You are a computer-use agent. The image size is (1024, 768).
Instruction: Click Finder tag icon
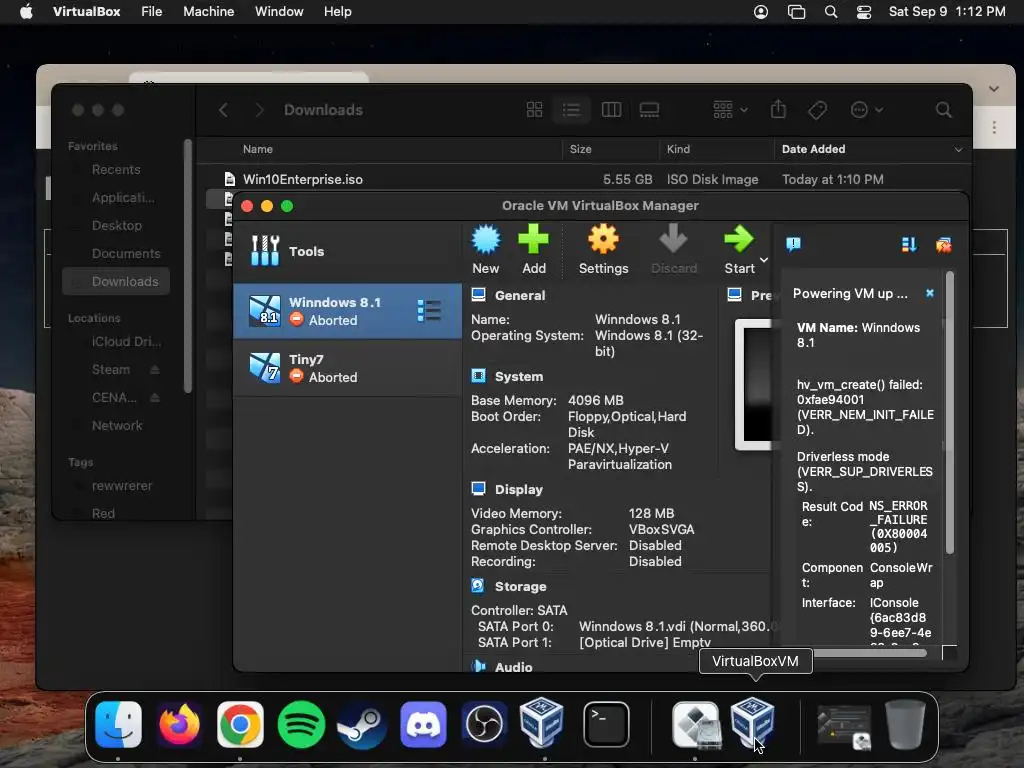pos(817,110)
